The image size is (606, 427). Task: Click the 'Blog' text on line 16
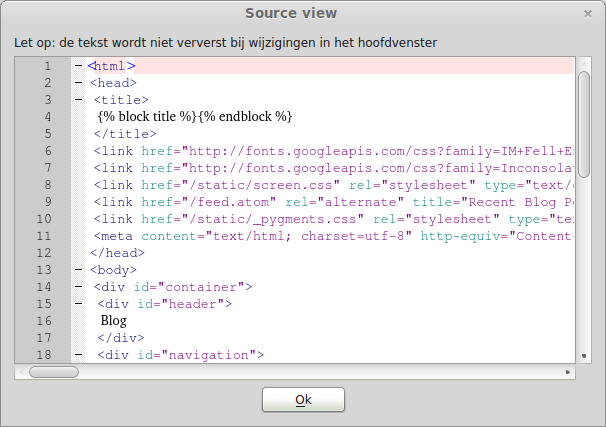pyautogui.click(x=114, y=321)
